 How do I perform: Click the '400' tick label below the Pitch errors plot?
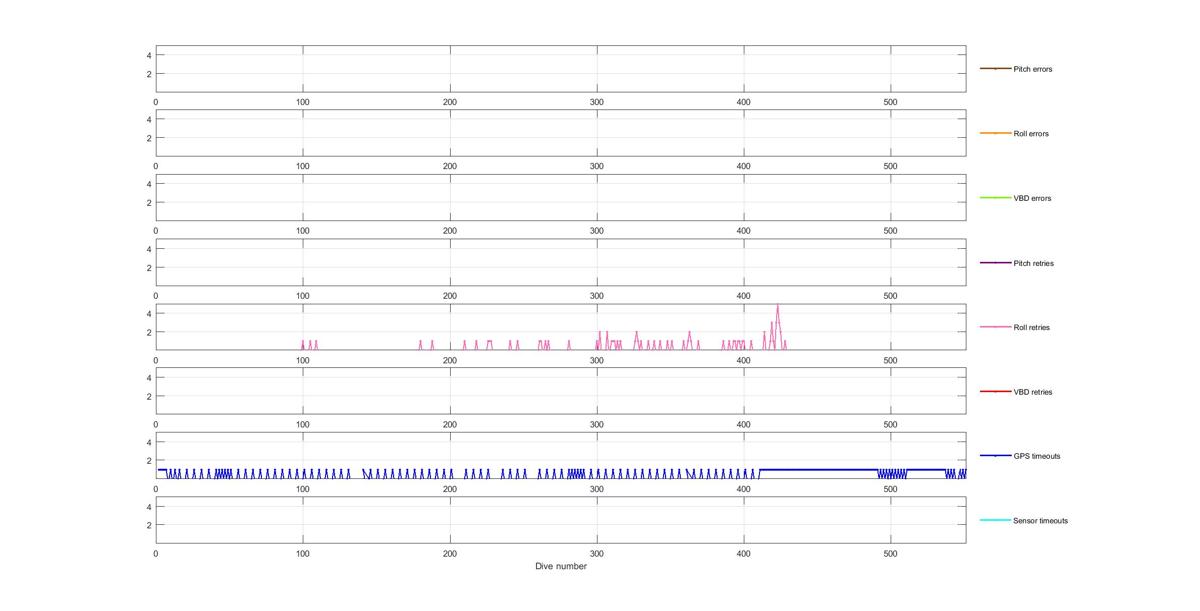pyautogui.click(x=744, y=102)
